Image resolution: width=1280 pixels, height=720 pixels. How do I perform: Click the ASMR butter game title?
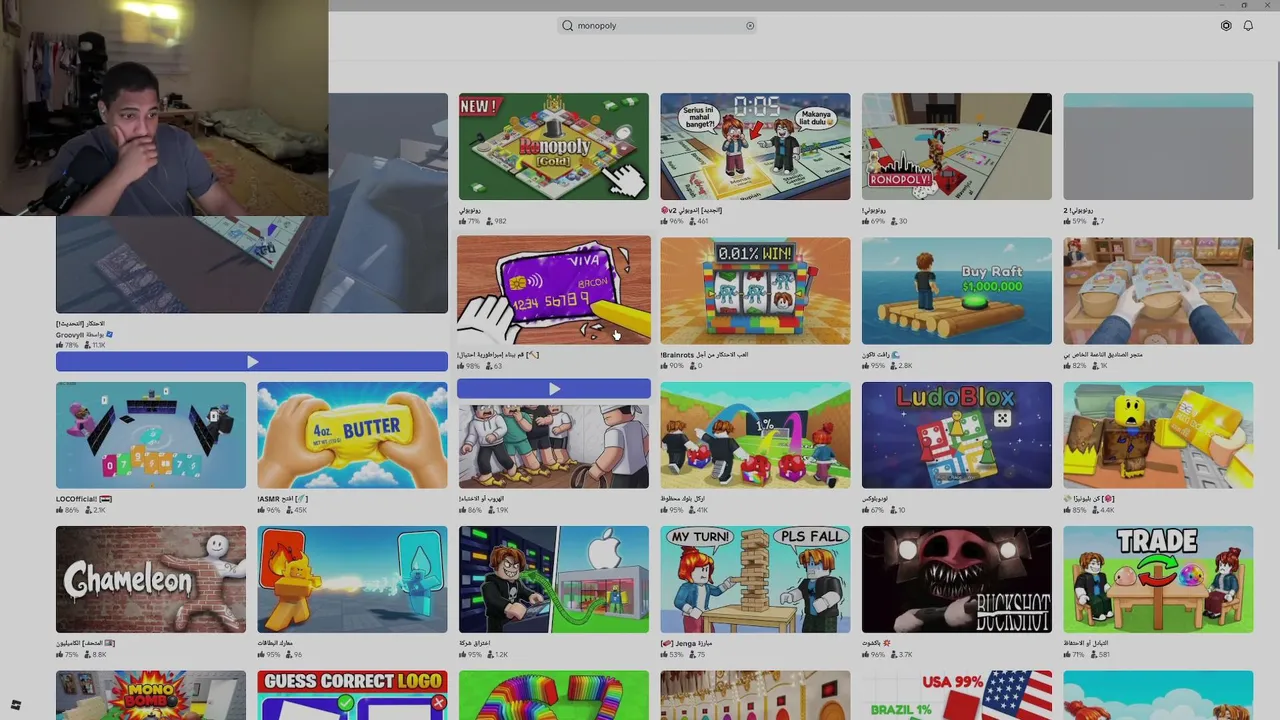click(x=283, y=499)
